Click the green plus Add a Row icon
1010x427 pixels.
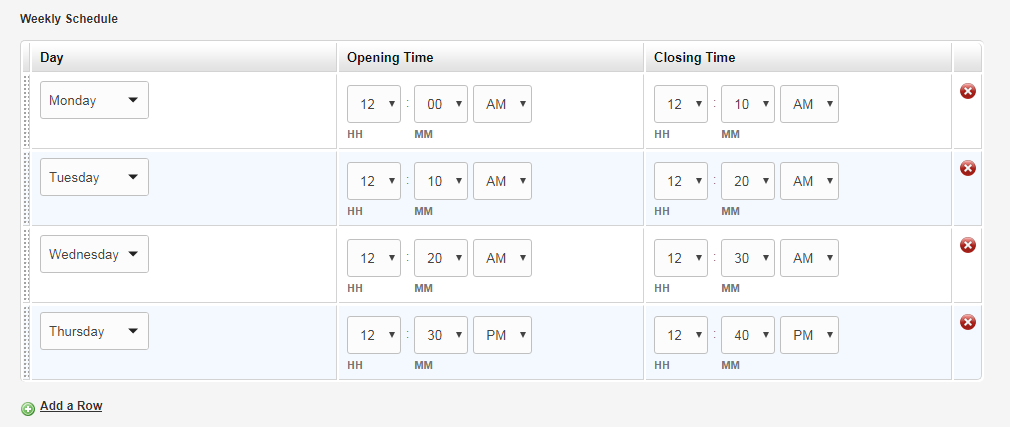pos(28,409)
